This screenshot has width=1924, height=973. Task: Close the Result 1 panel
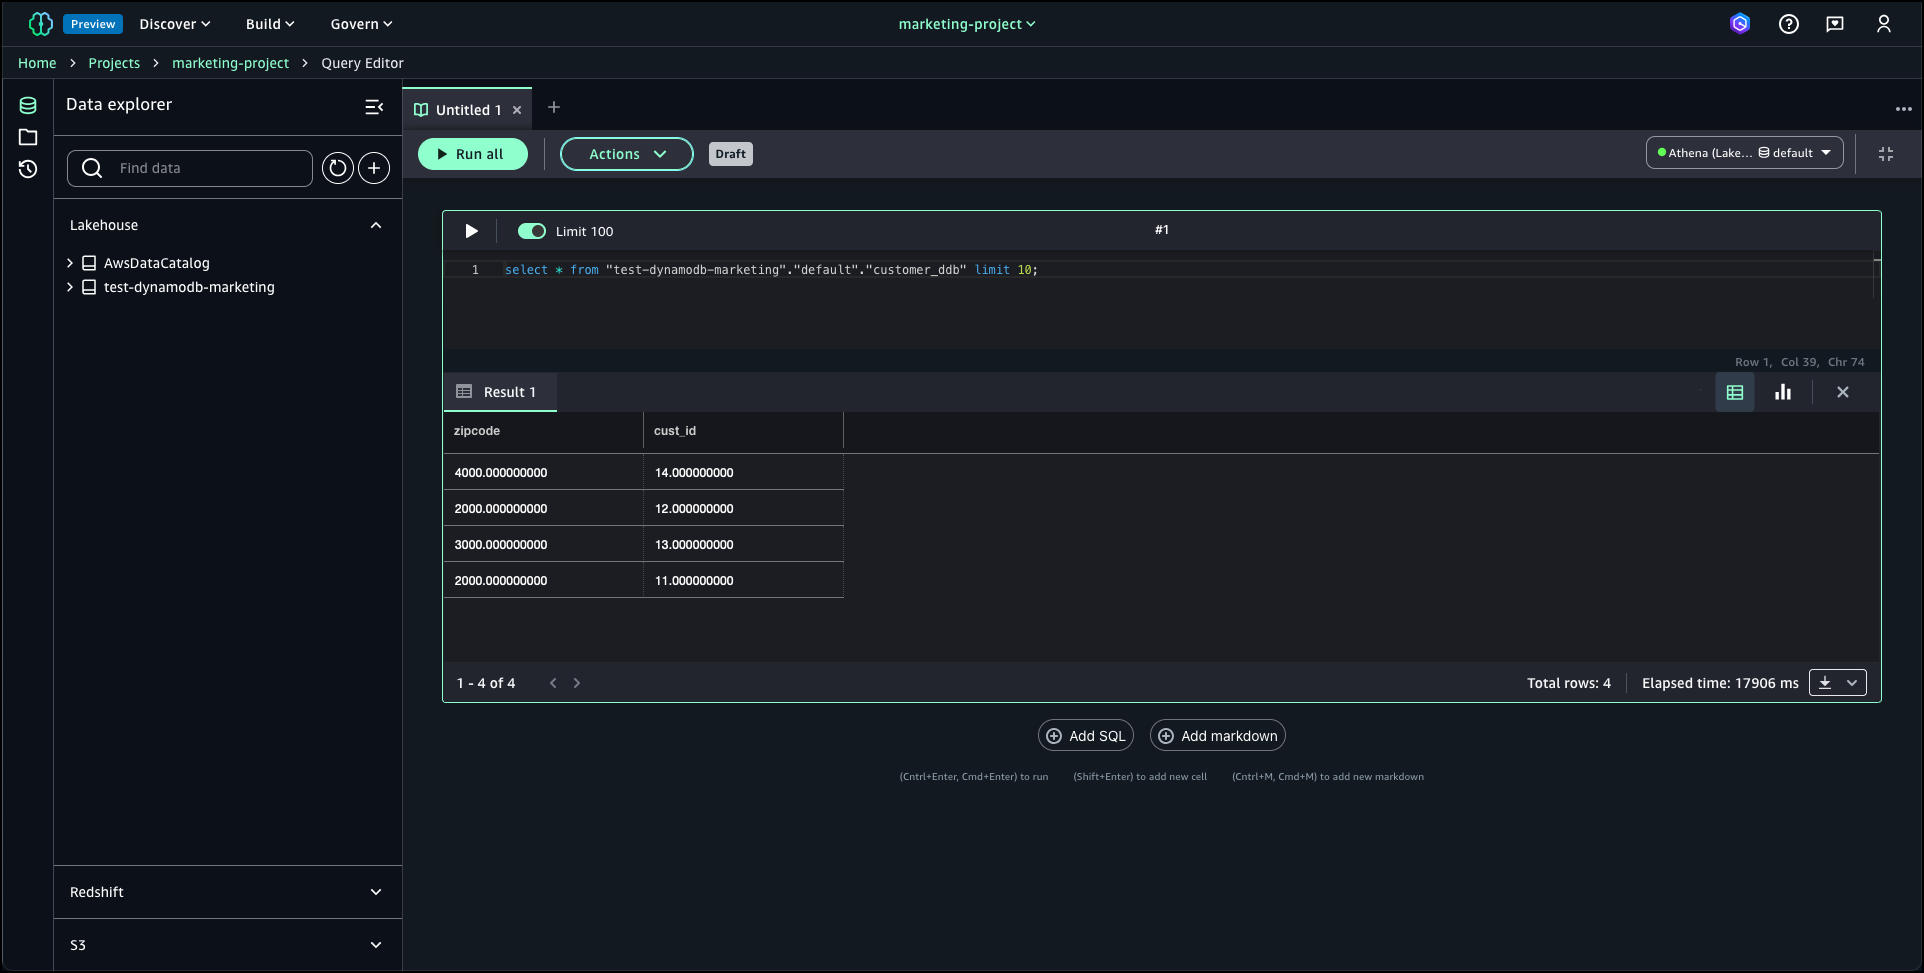(1843, 392)
